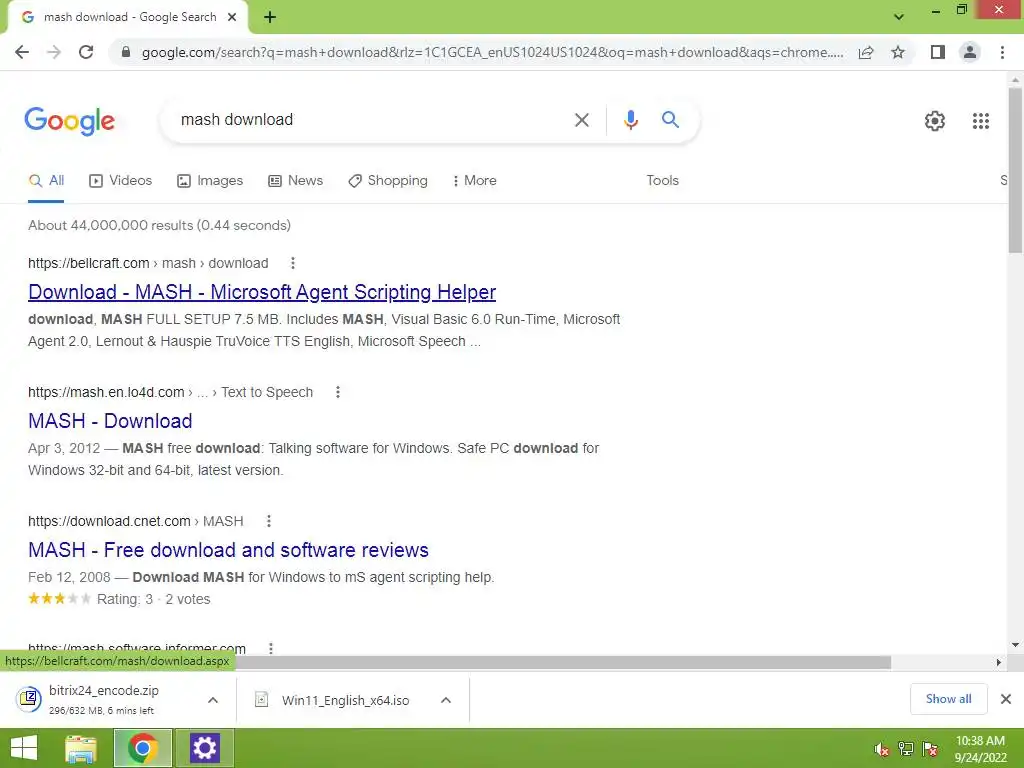Bookmark this tab with star icon
This screenshot has height=768, width=1024.
(x=898, y=52)
